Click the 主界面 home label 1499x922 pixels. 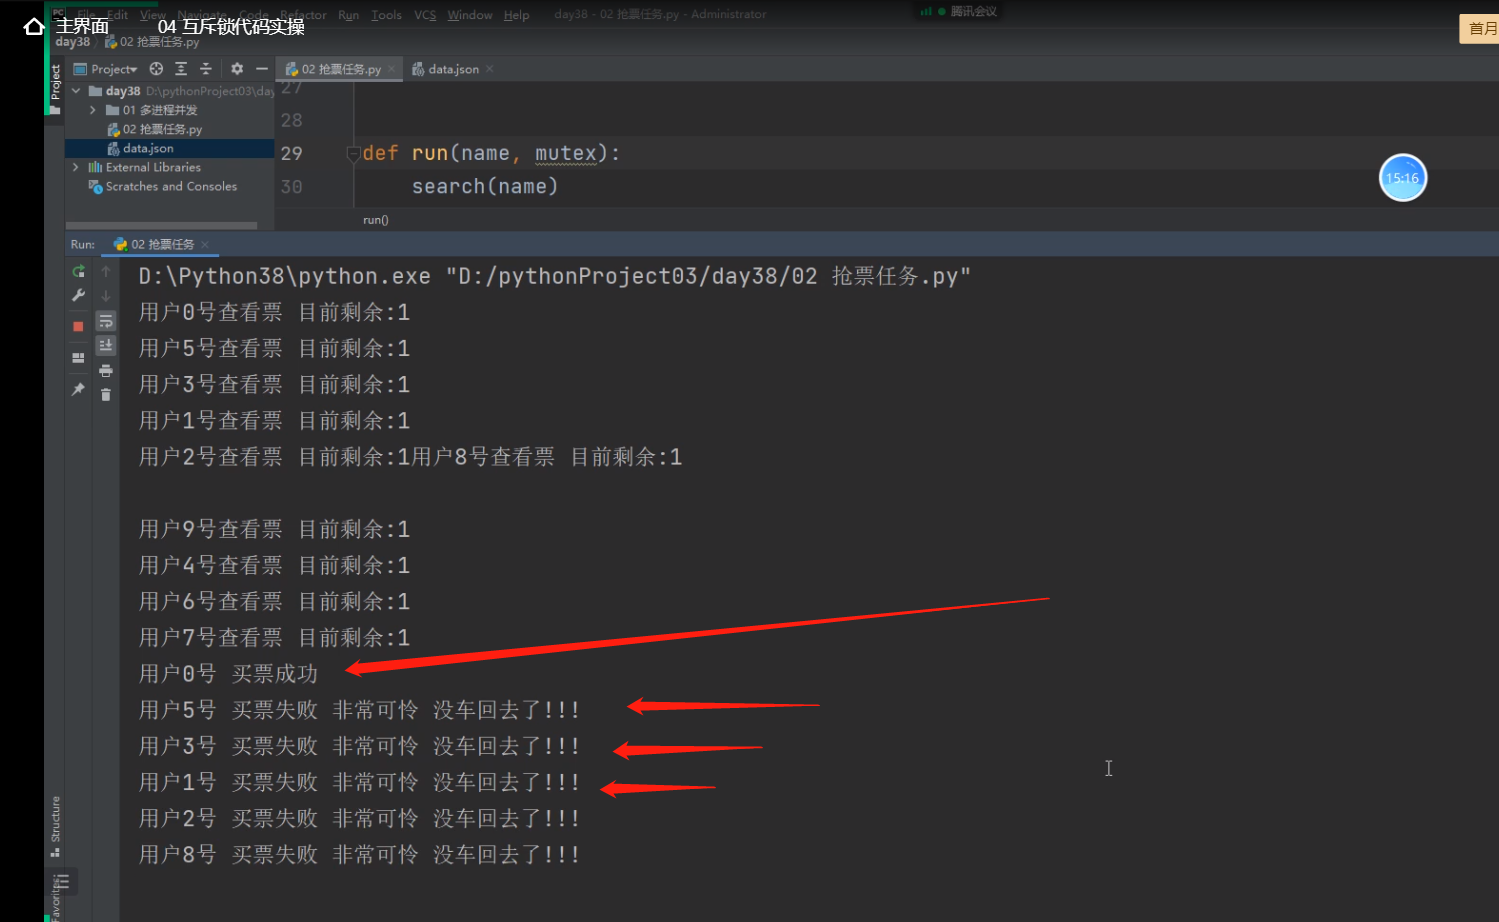[82, 26]
